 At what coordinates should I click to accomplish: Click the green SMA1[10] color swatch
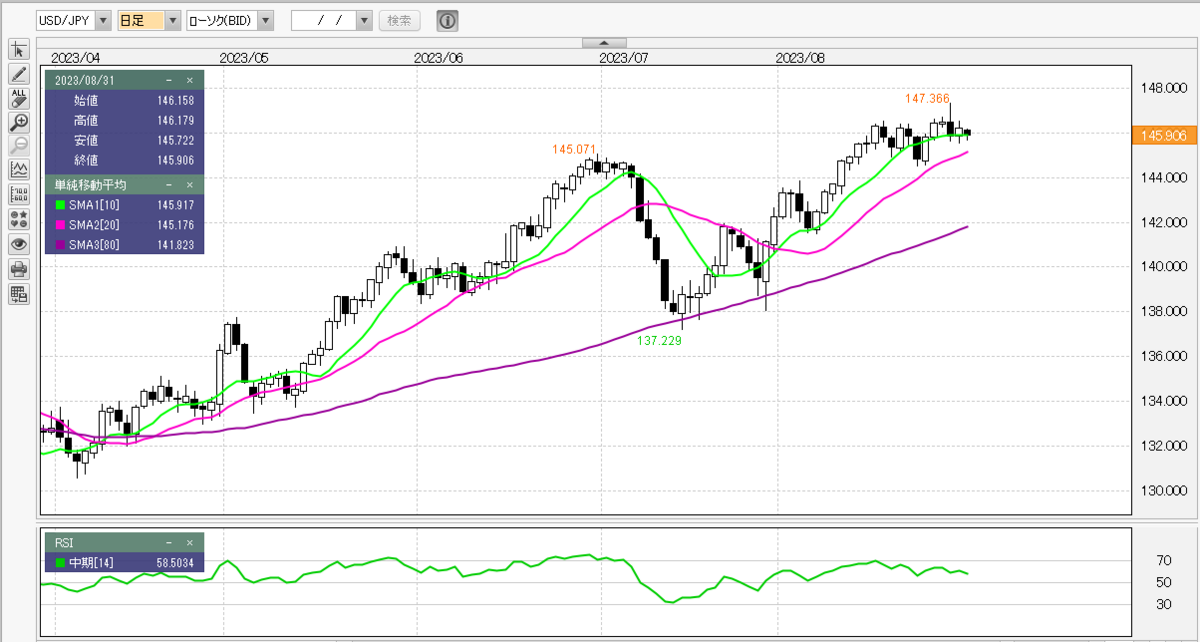(x=60, y=204)
